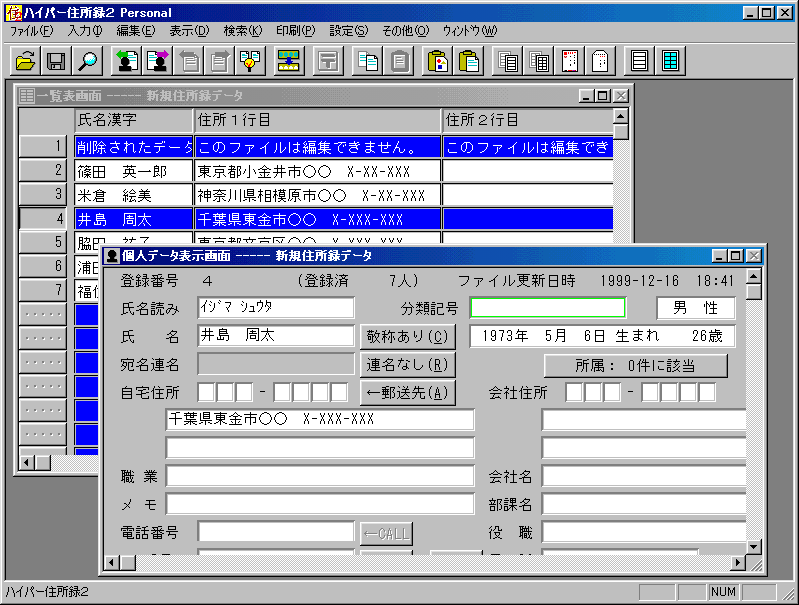
Task: Open the 設定(S) menu
Action: (349, 31)
